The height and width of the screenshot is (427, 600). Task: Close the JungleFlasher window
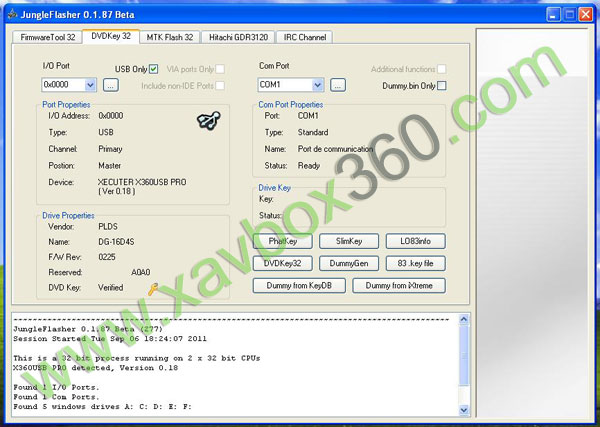point(585,15)
